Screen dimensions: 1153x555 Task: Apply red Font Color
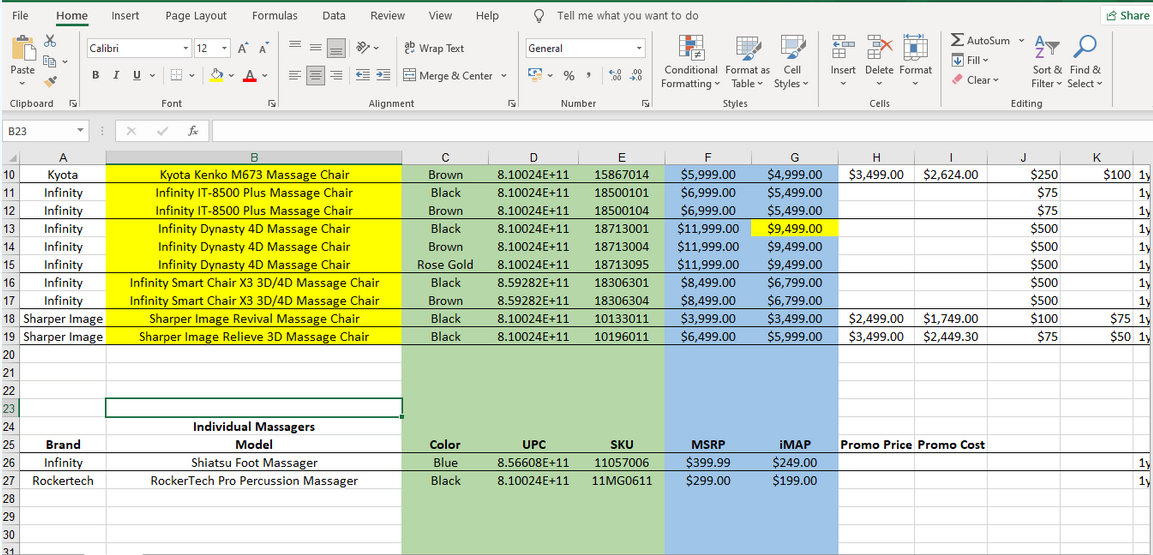(250, 75)
